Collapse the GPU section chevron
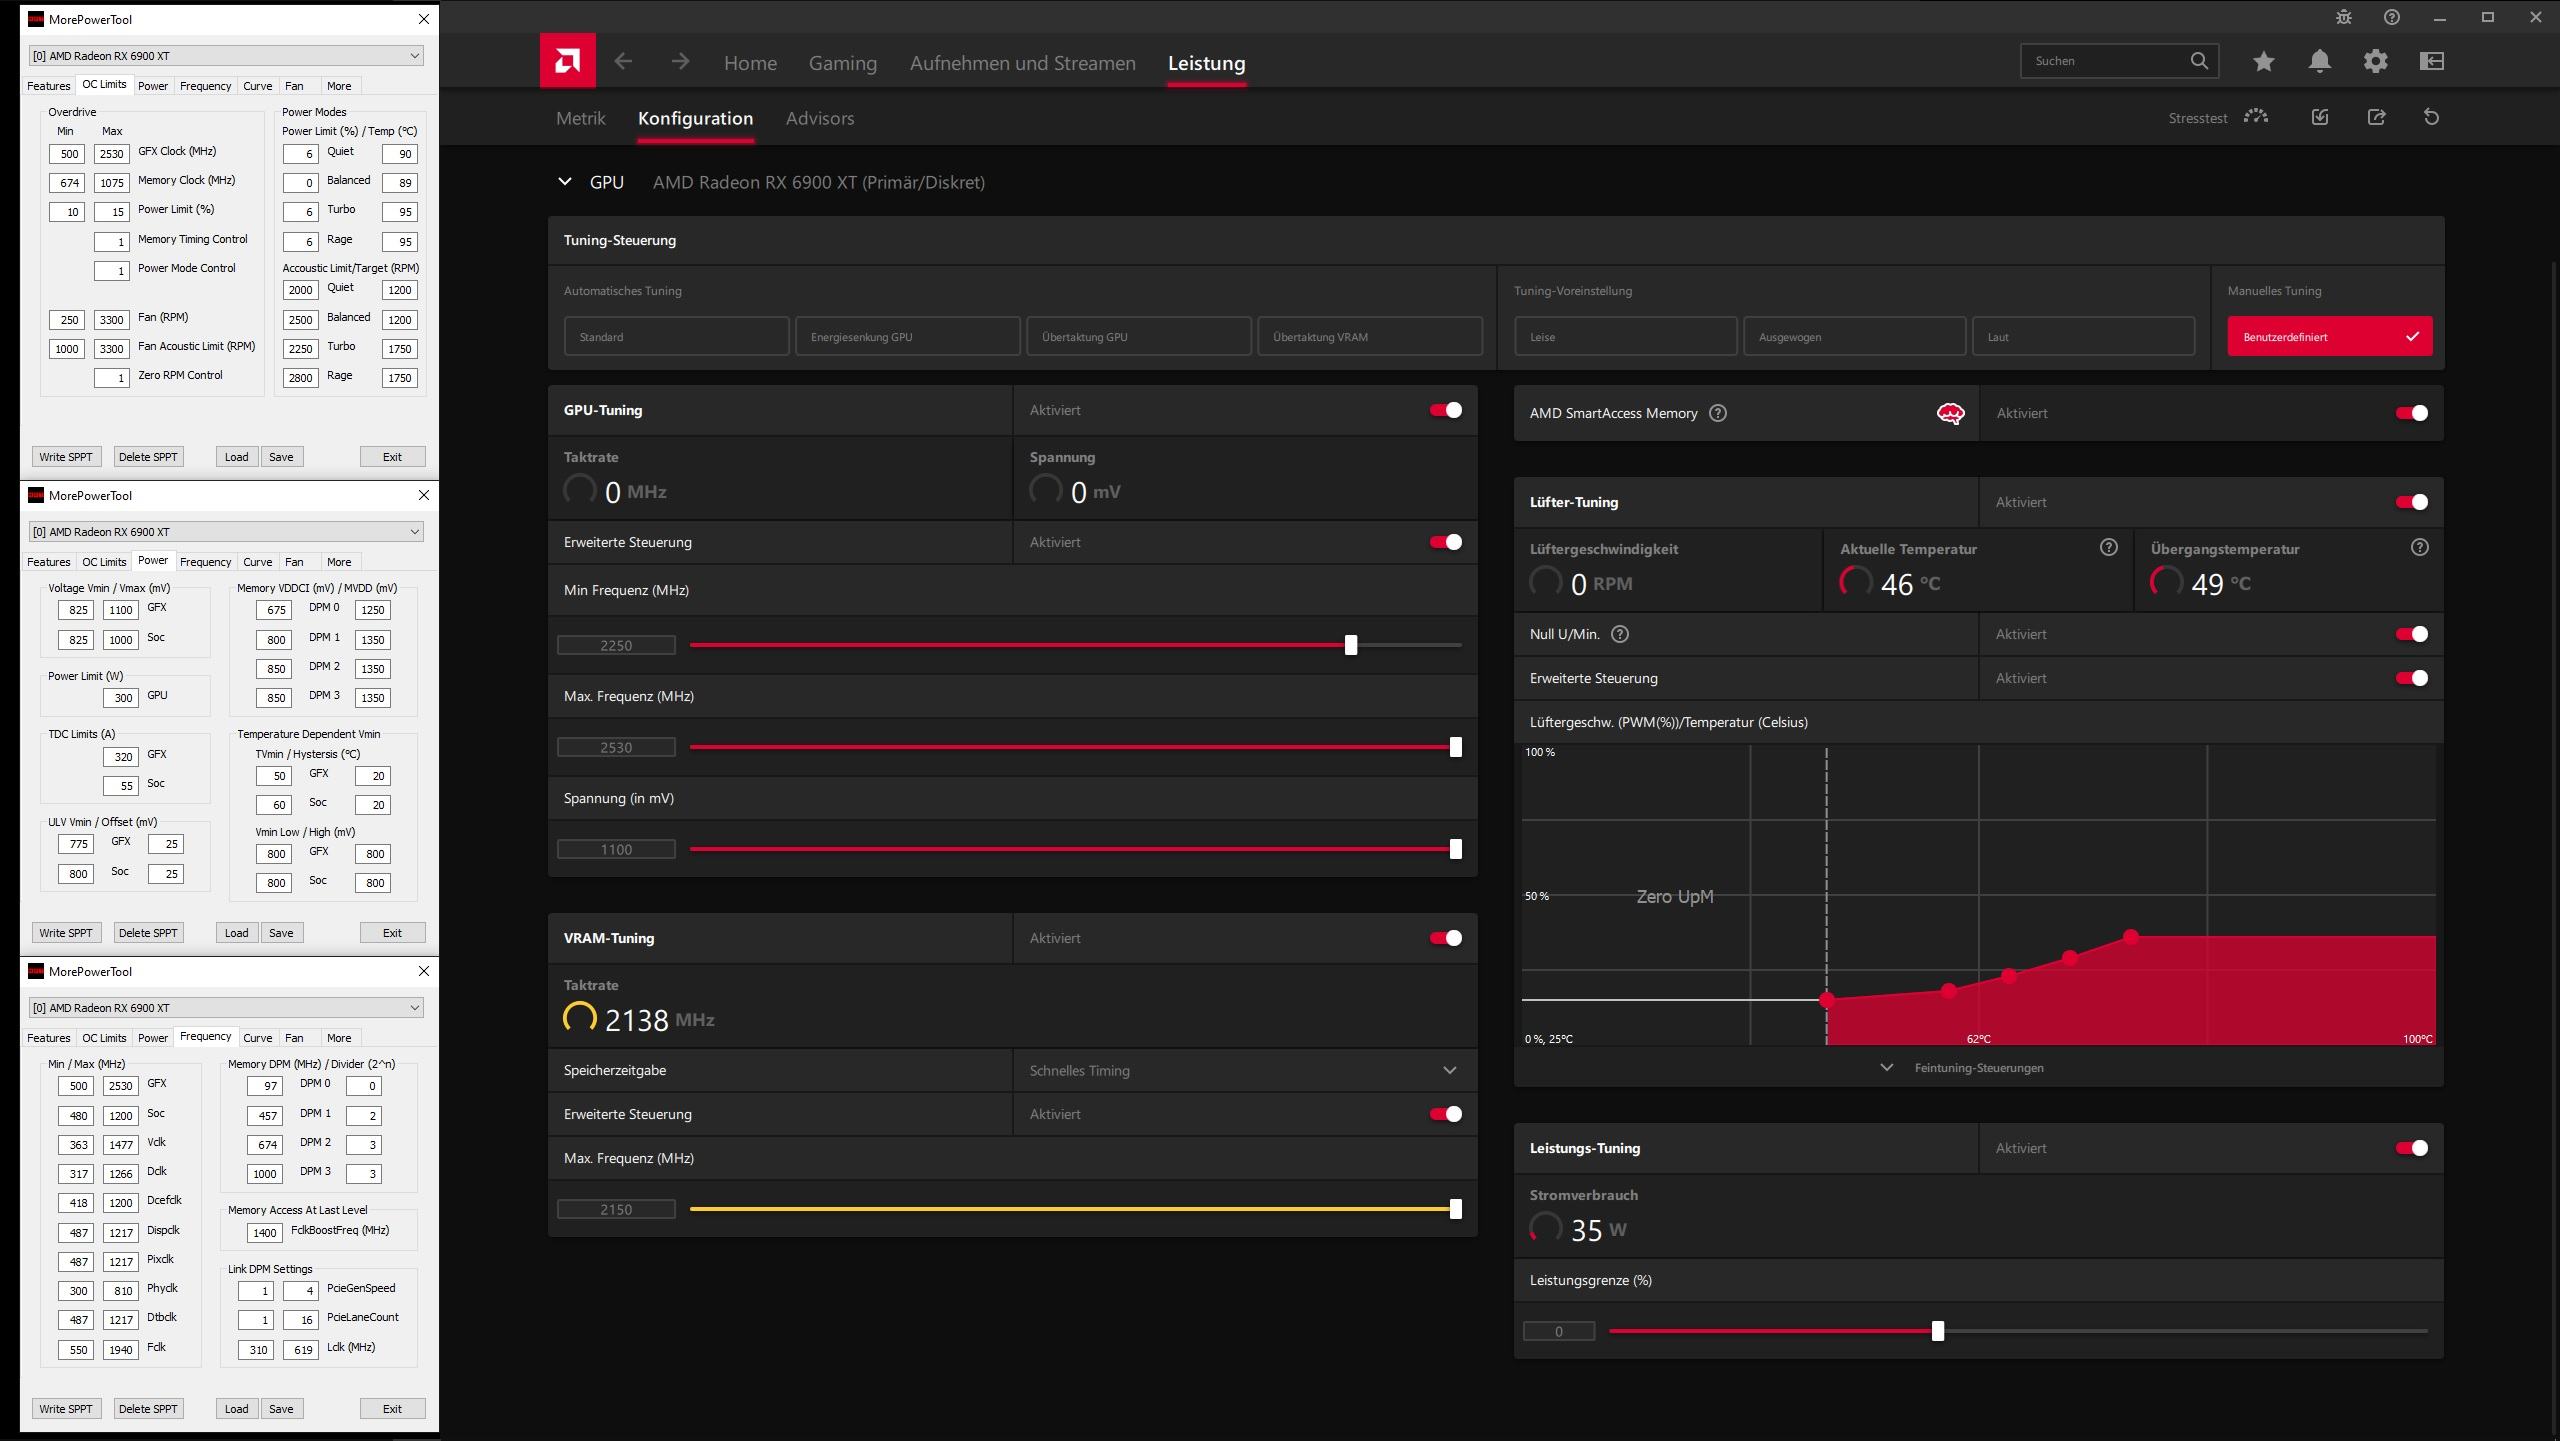 565,182
